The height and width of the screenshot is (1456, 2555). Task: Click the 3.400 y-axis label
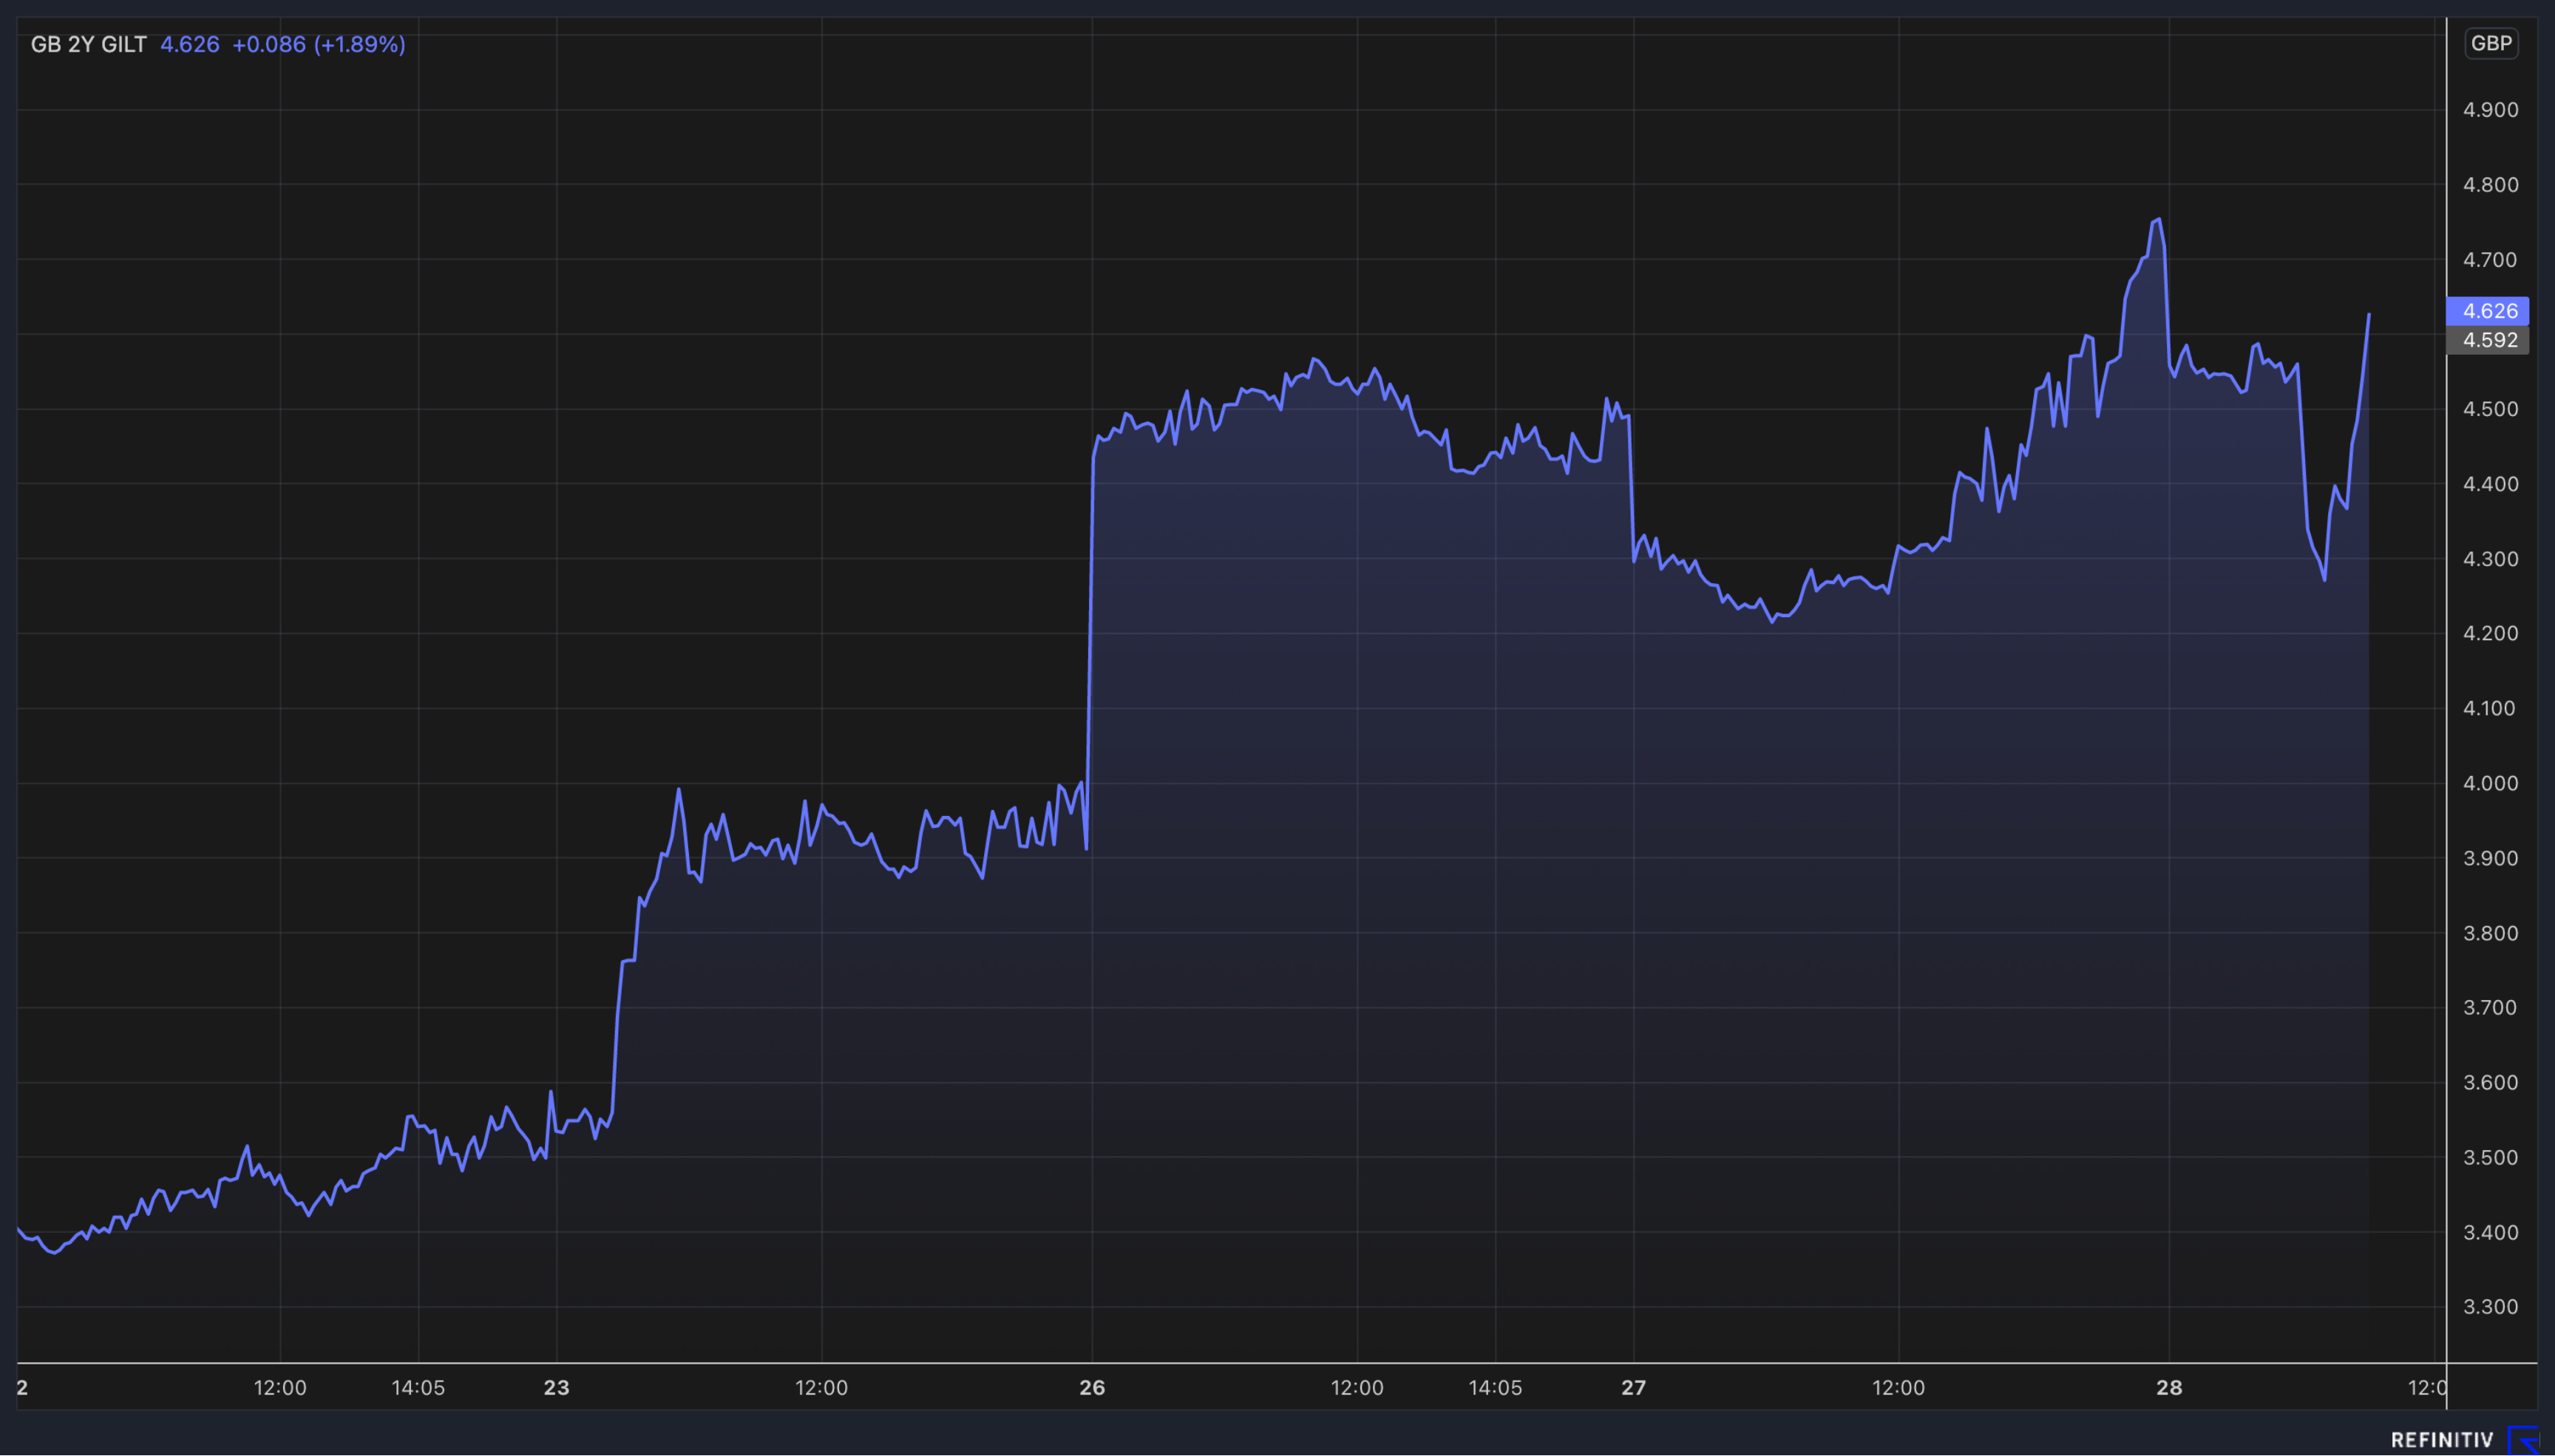2490,1232
